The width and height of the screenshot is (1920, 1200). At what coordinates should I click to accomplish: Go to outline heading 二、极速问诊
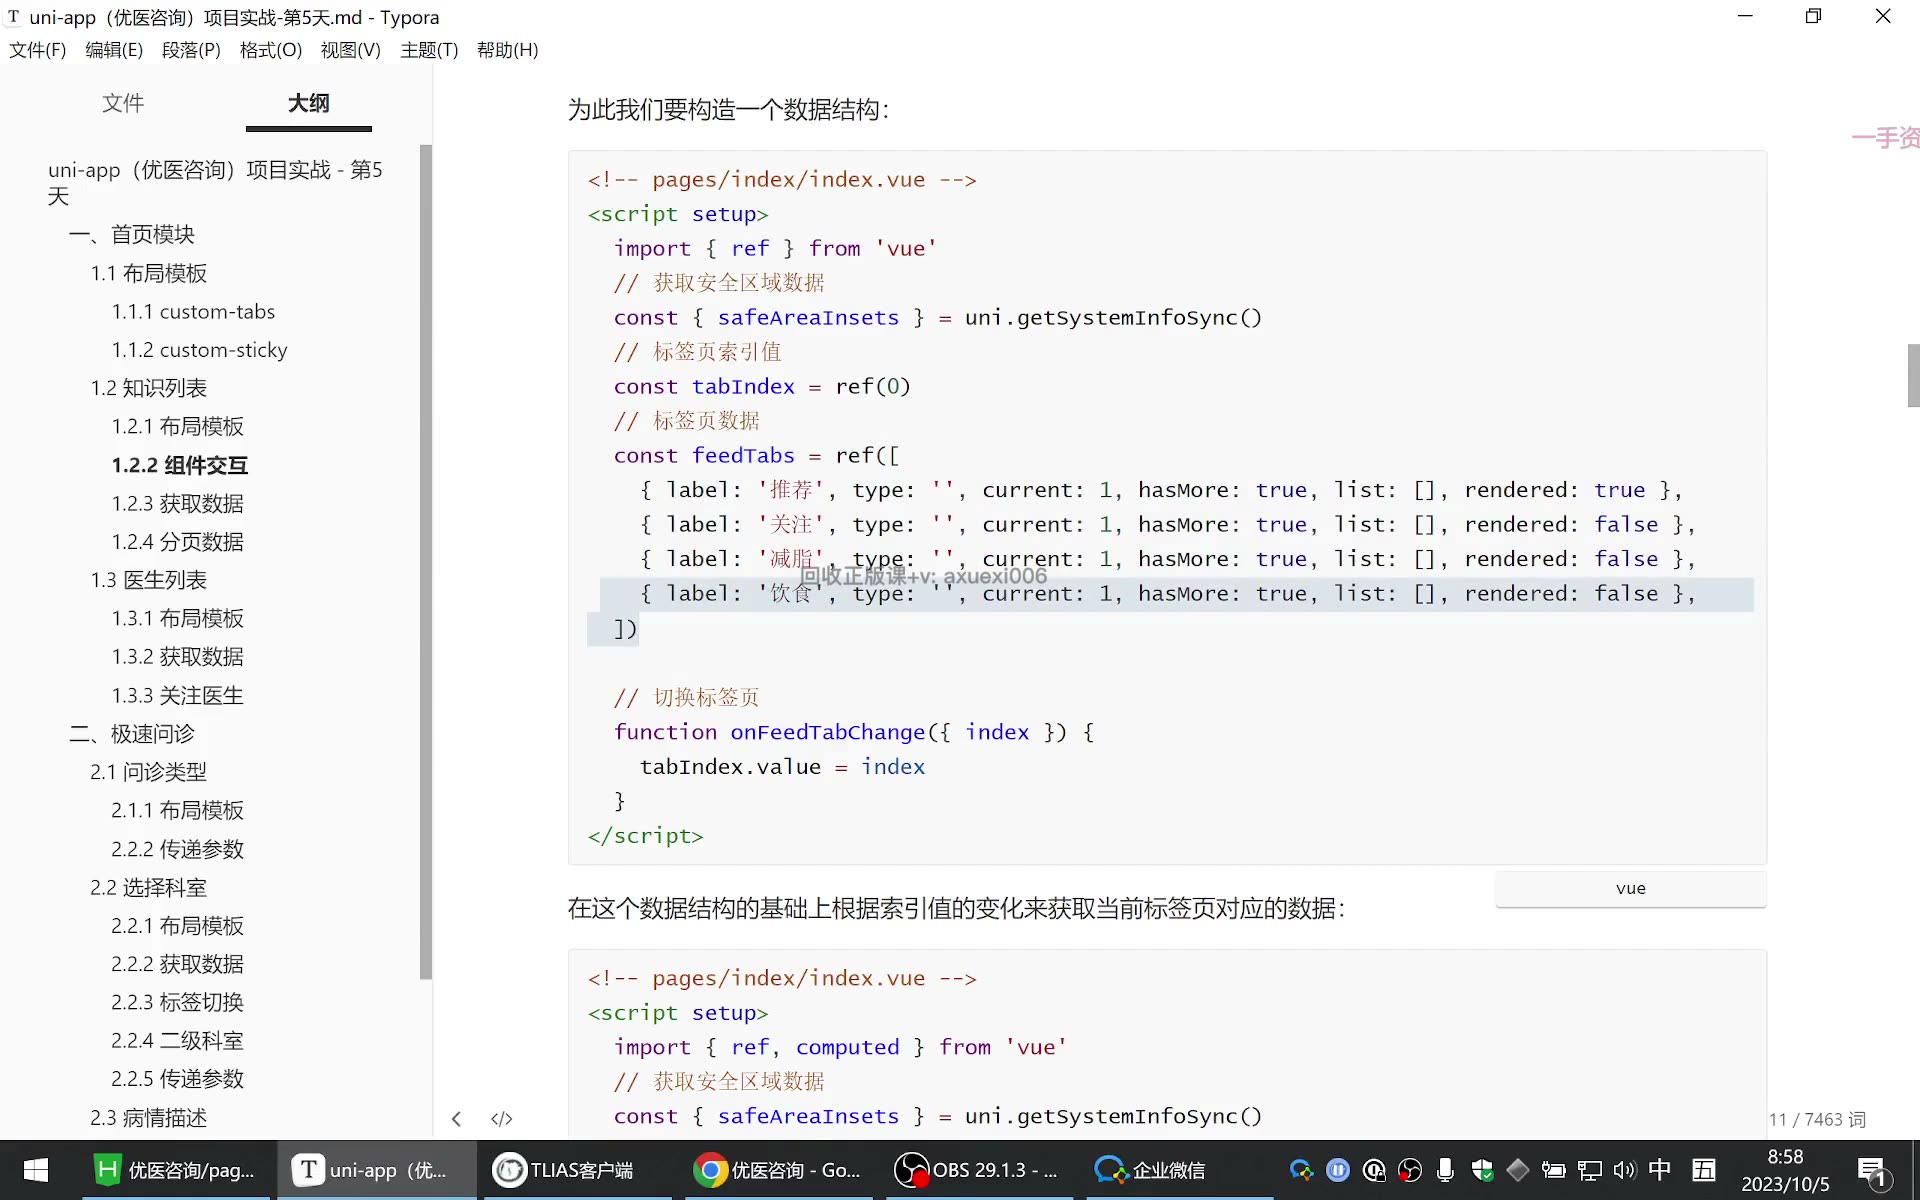[132, 733]
